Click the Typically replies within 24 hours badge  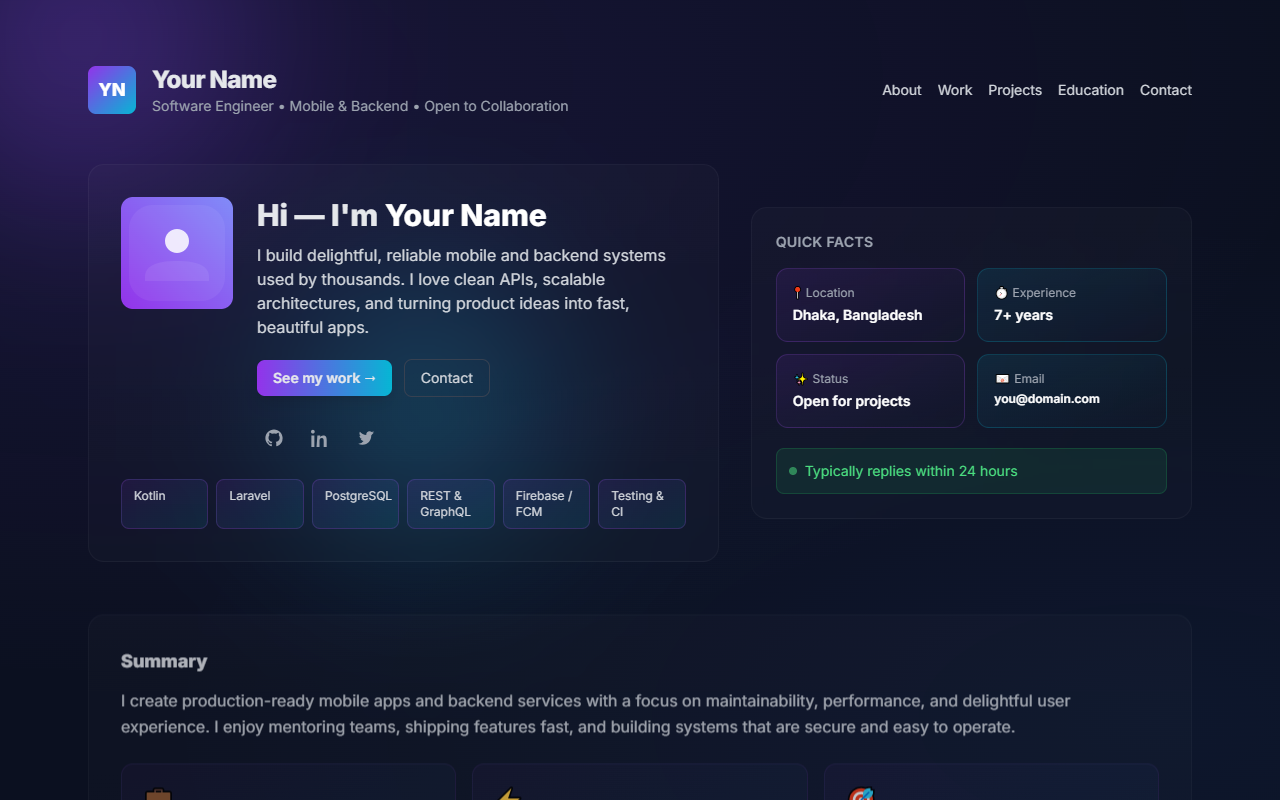[971, 471]
